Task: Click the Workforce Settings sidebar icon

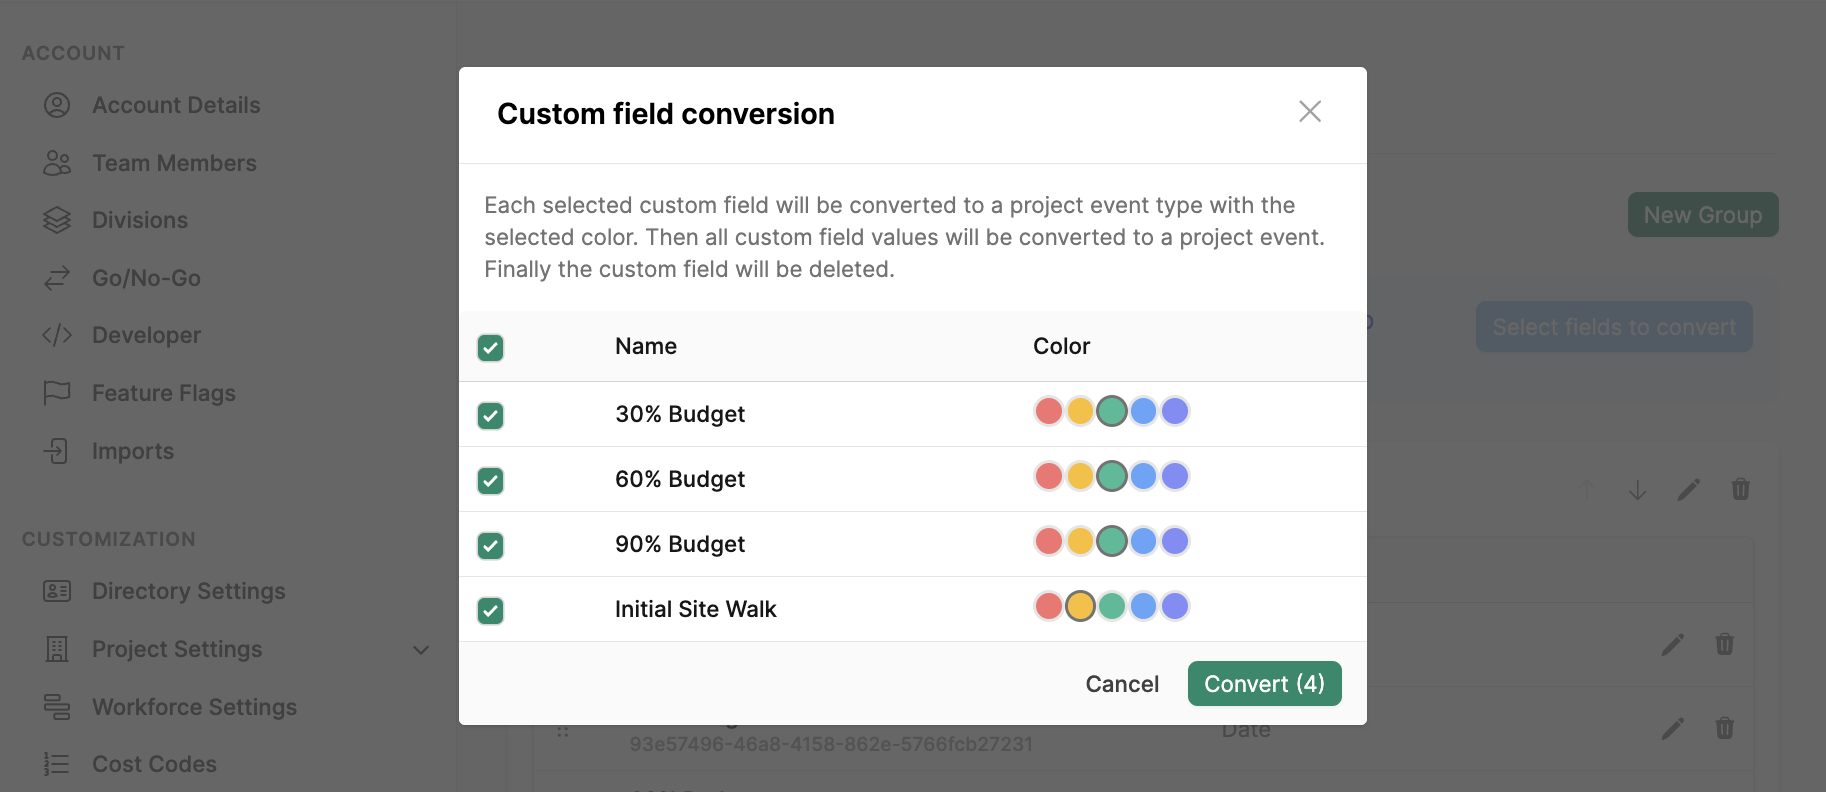Action: tap(57, 707)
